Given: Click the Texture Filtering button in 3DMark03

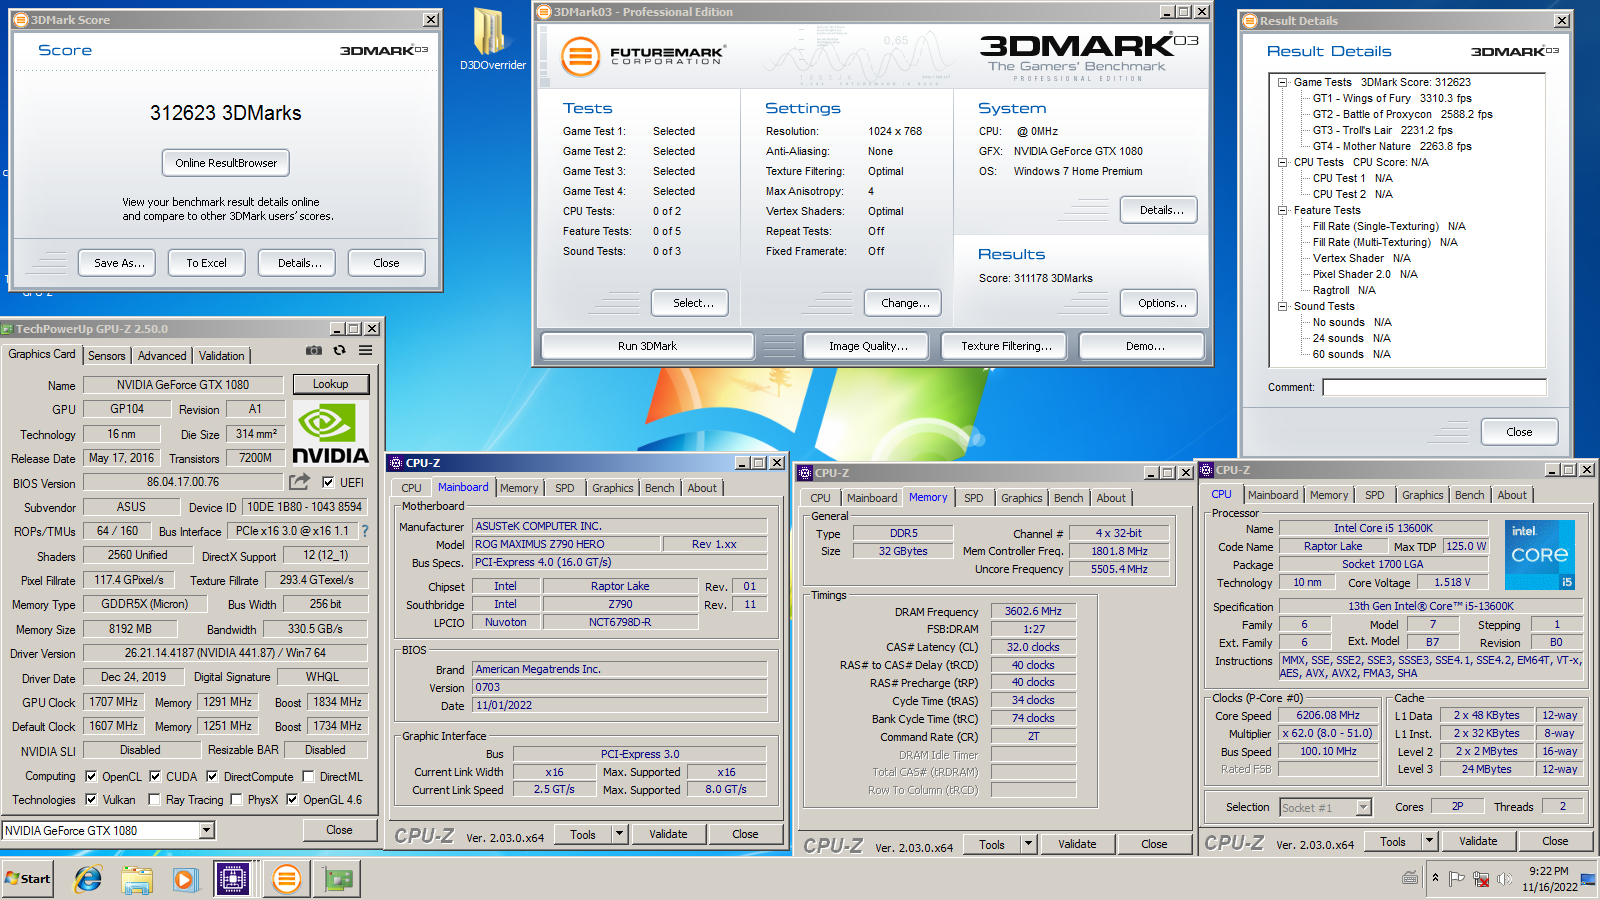Looking at the screenshot, I should point(1006,346).
